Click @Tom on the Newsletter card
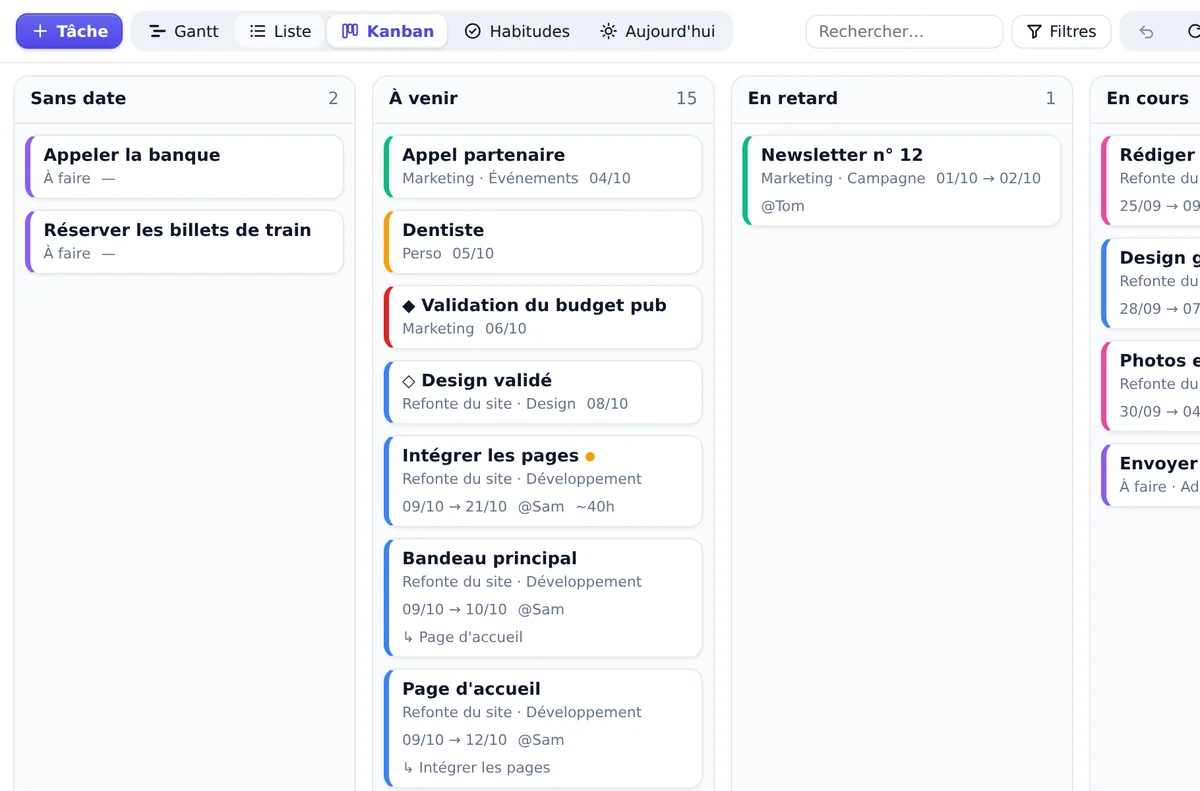Image resolution: width=1200 pixels, height=791 pixels. tap(783, 206)
